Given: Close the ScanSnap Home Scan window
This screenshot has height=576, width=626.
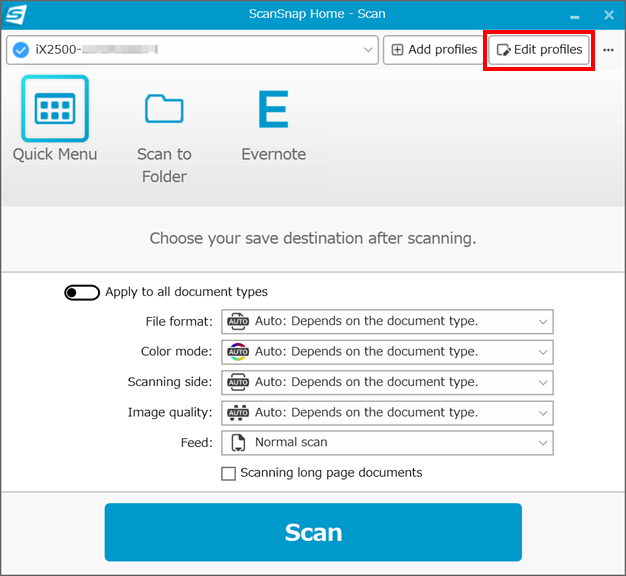Looking at the screenshot, I should 609,15.
